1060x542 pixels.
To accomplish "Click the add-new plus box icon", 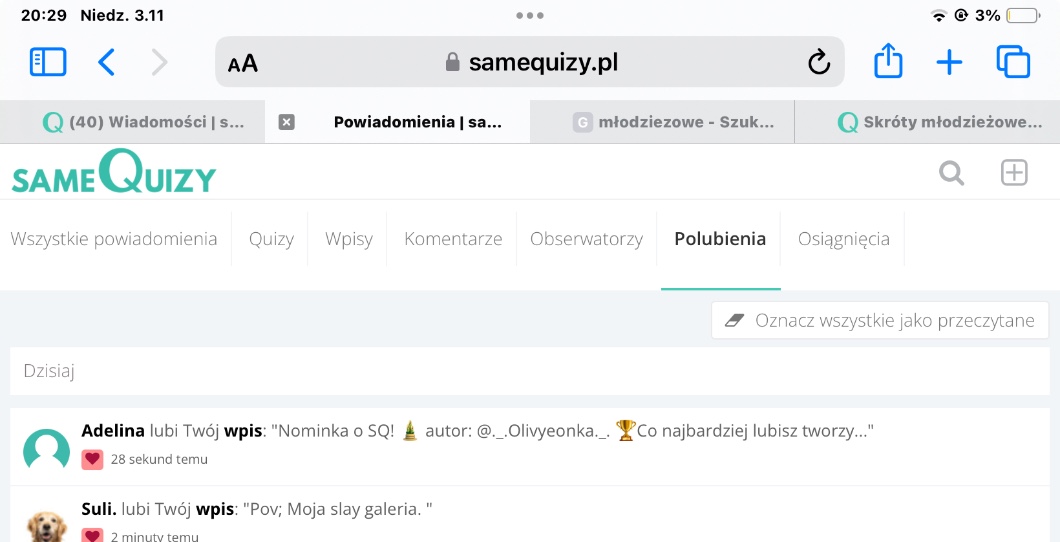I will 1014,173.
